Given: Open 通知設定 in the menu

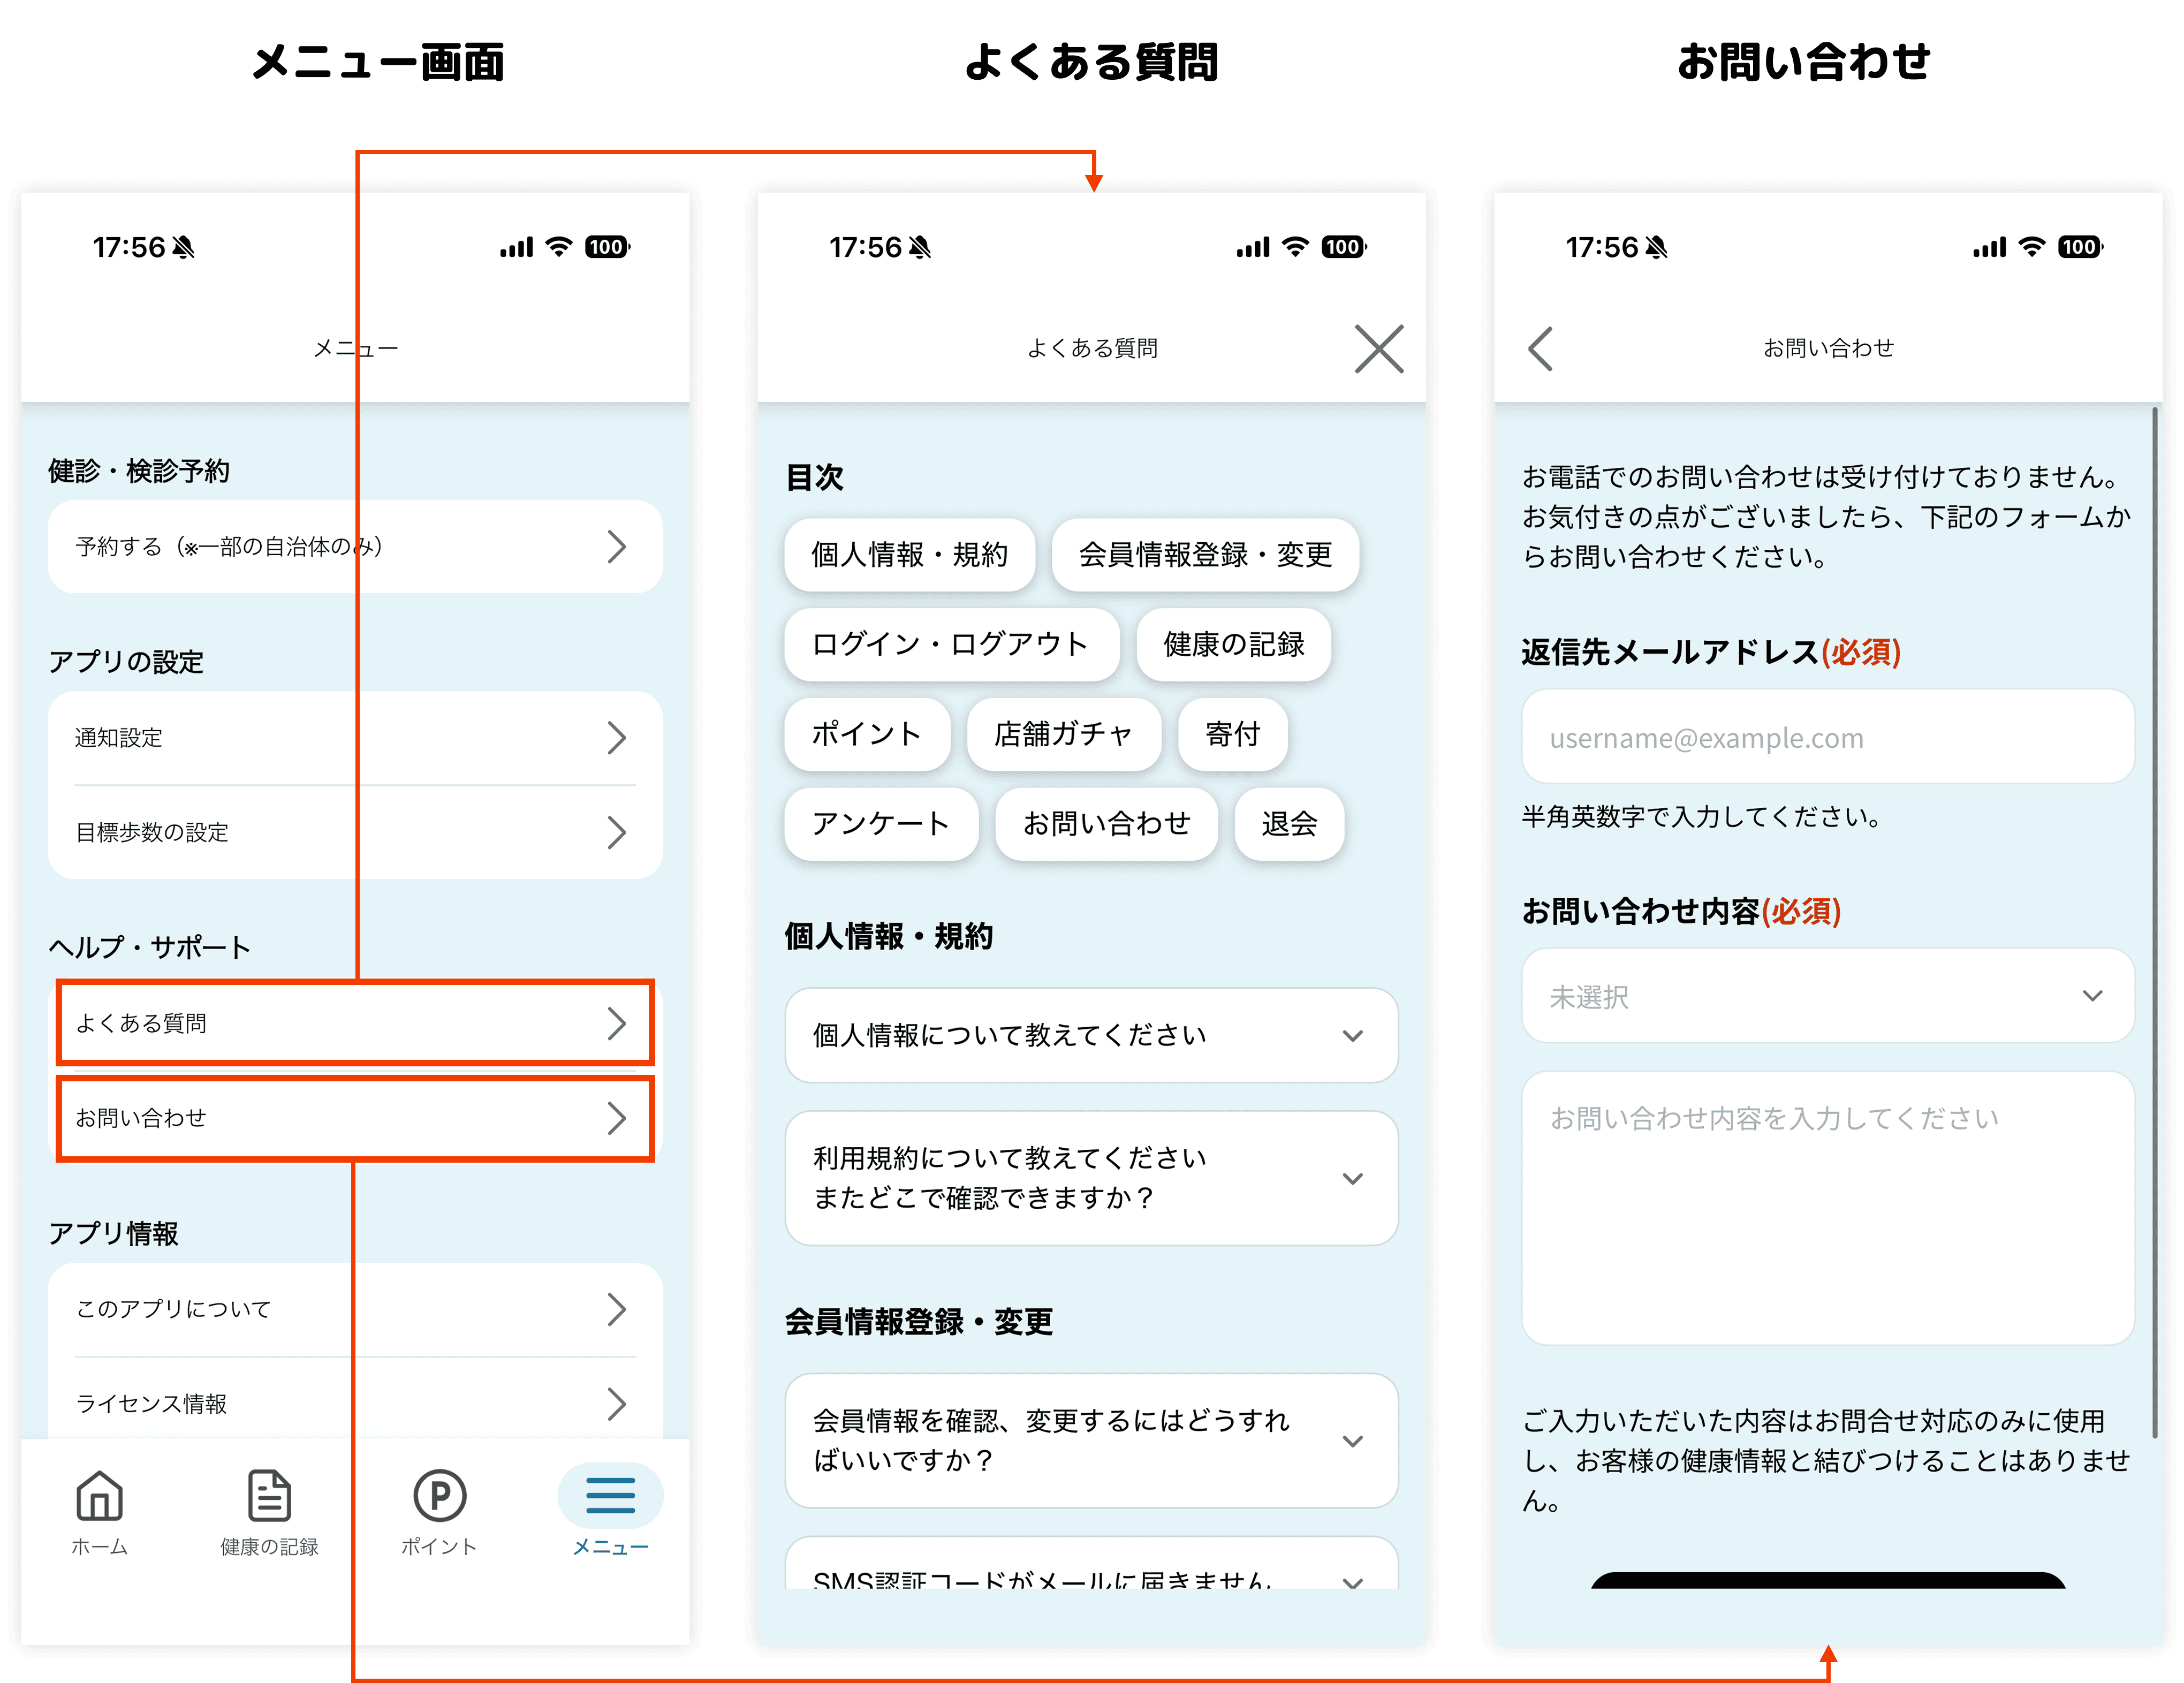Looking at the screenshot, I should pos(355,738).
